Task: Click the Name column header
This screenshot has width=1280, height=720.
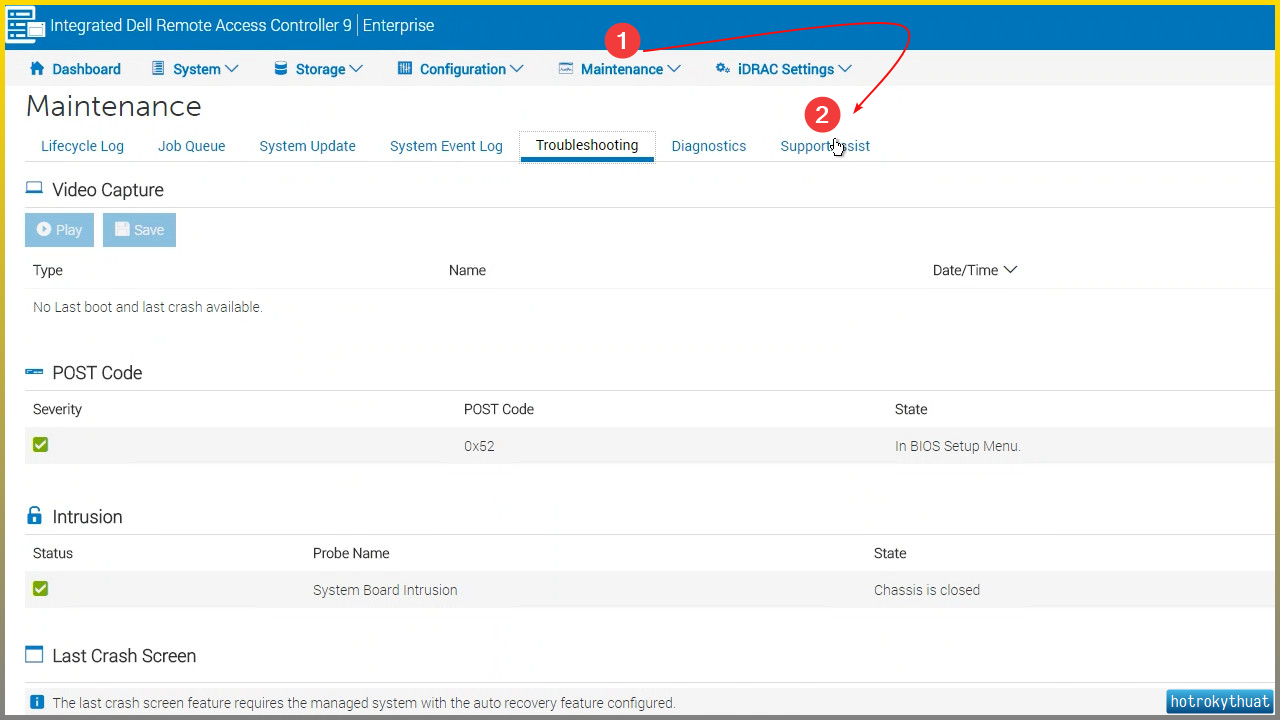Action: coord(467,270)
